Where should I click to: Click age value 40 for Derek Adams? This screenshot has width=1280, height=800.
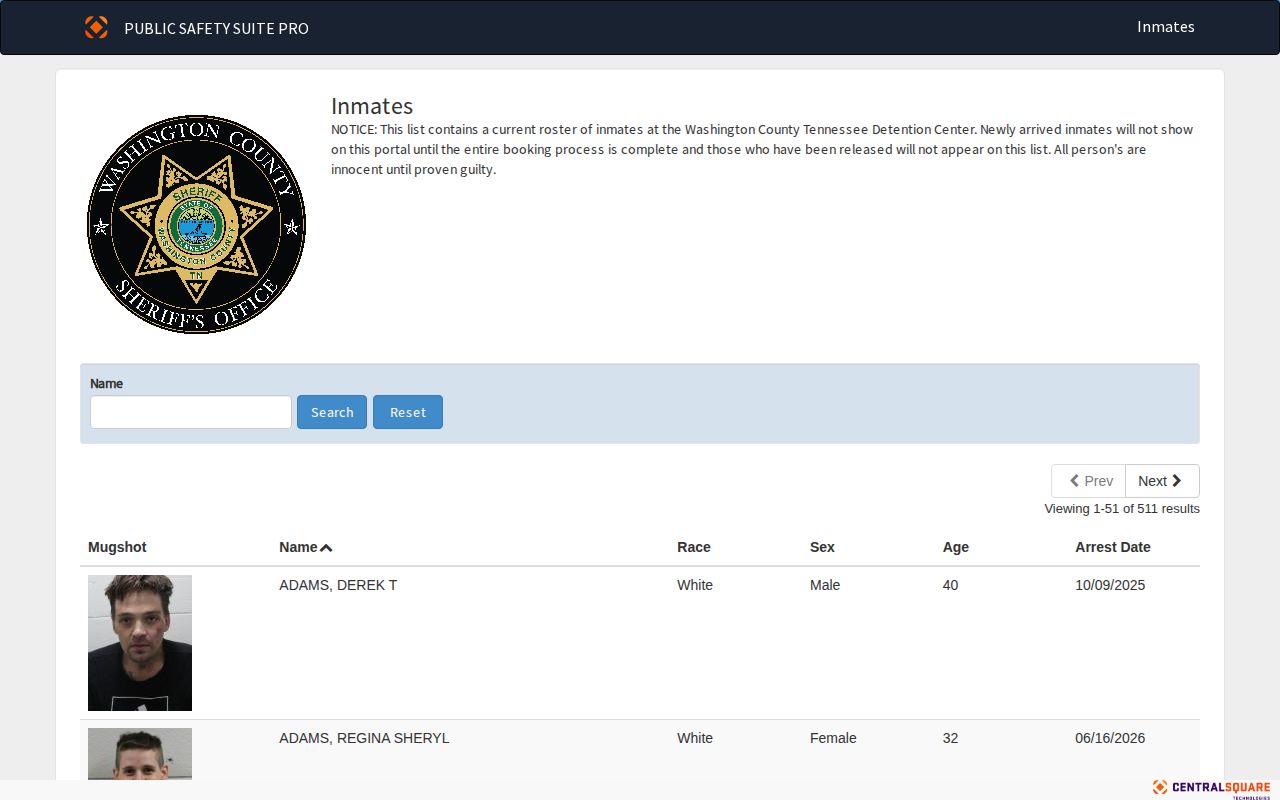(951, 585)
